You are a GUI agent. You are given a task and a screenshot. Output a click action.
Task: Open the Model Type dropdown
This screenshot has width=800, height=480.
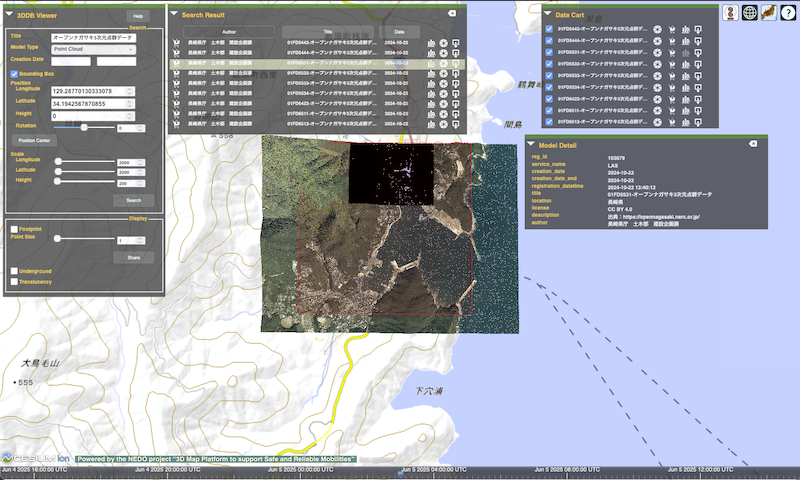tap(93, 49)
